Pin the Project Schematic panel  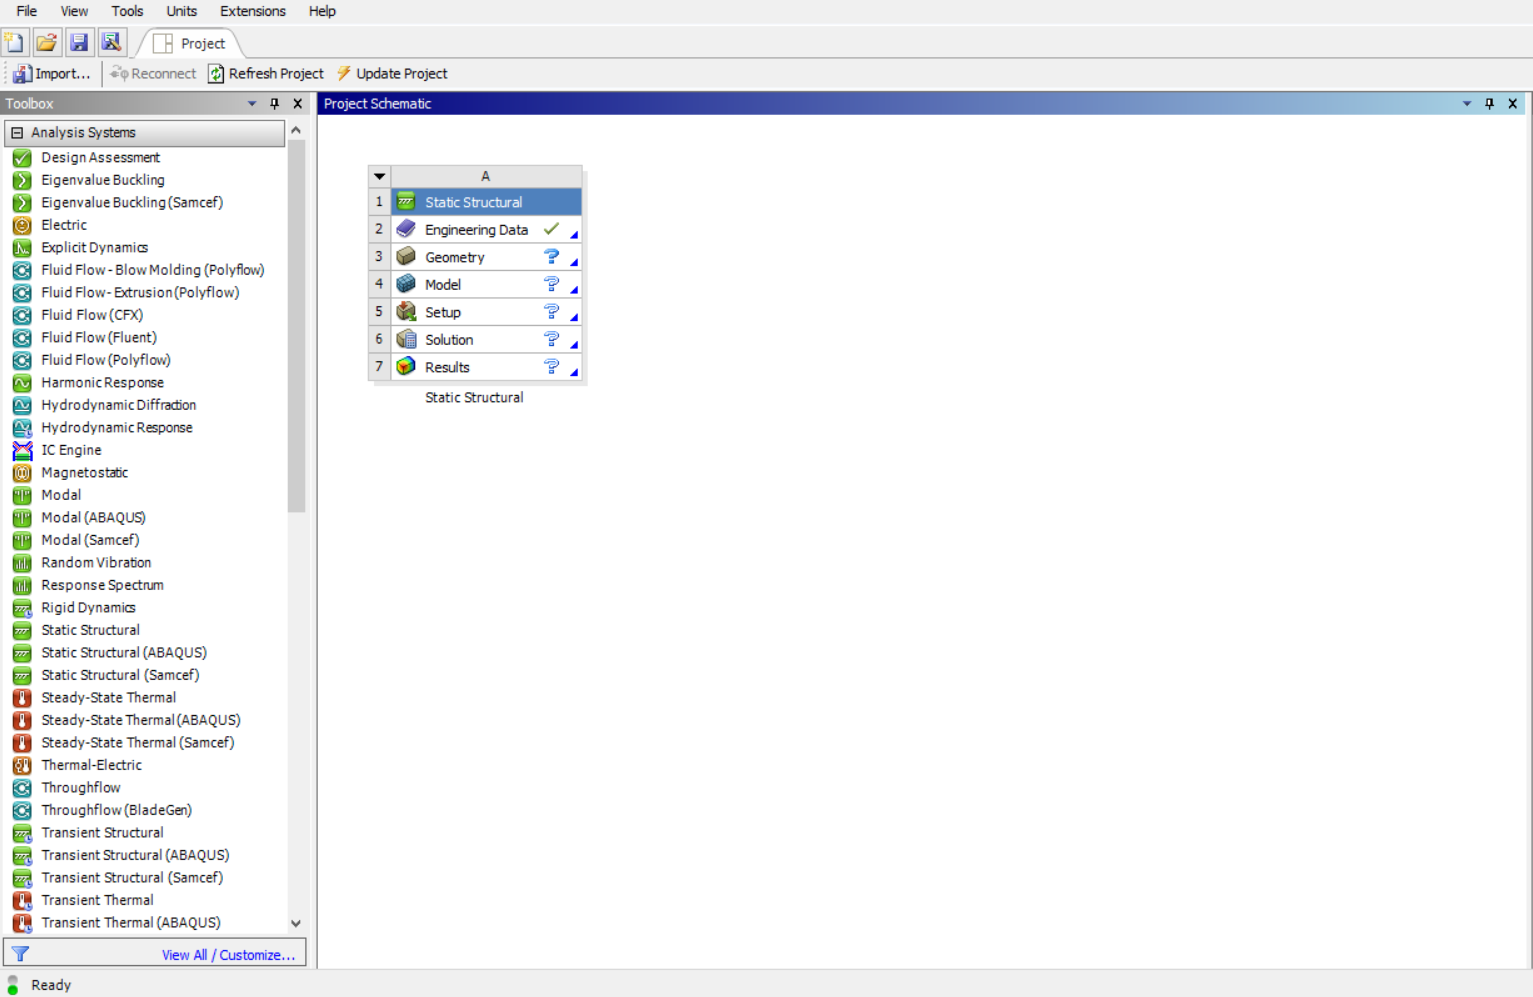coord(1490,103)
